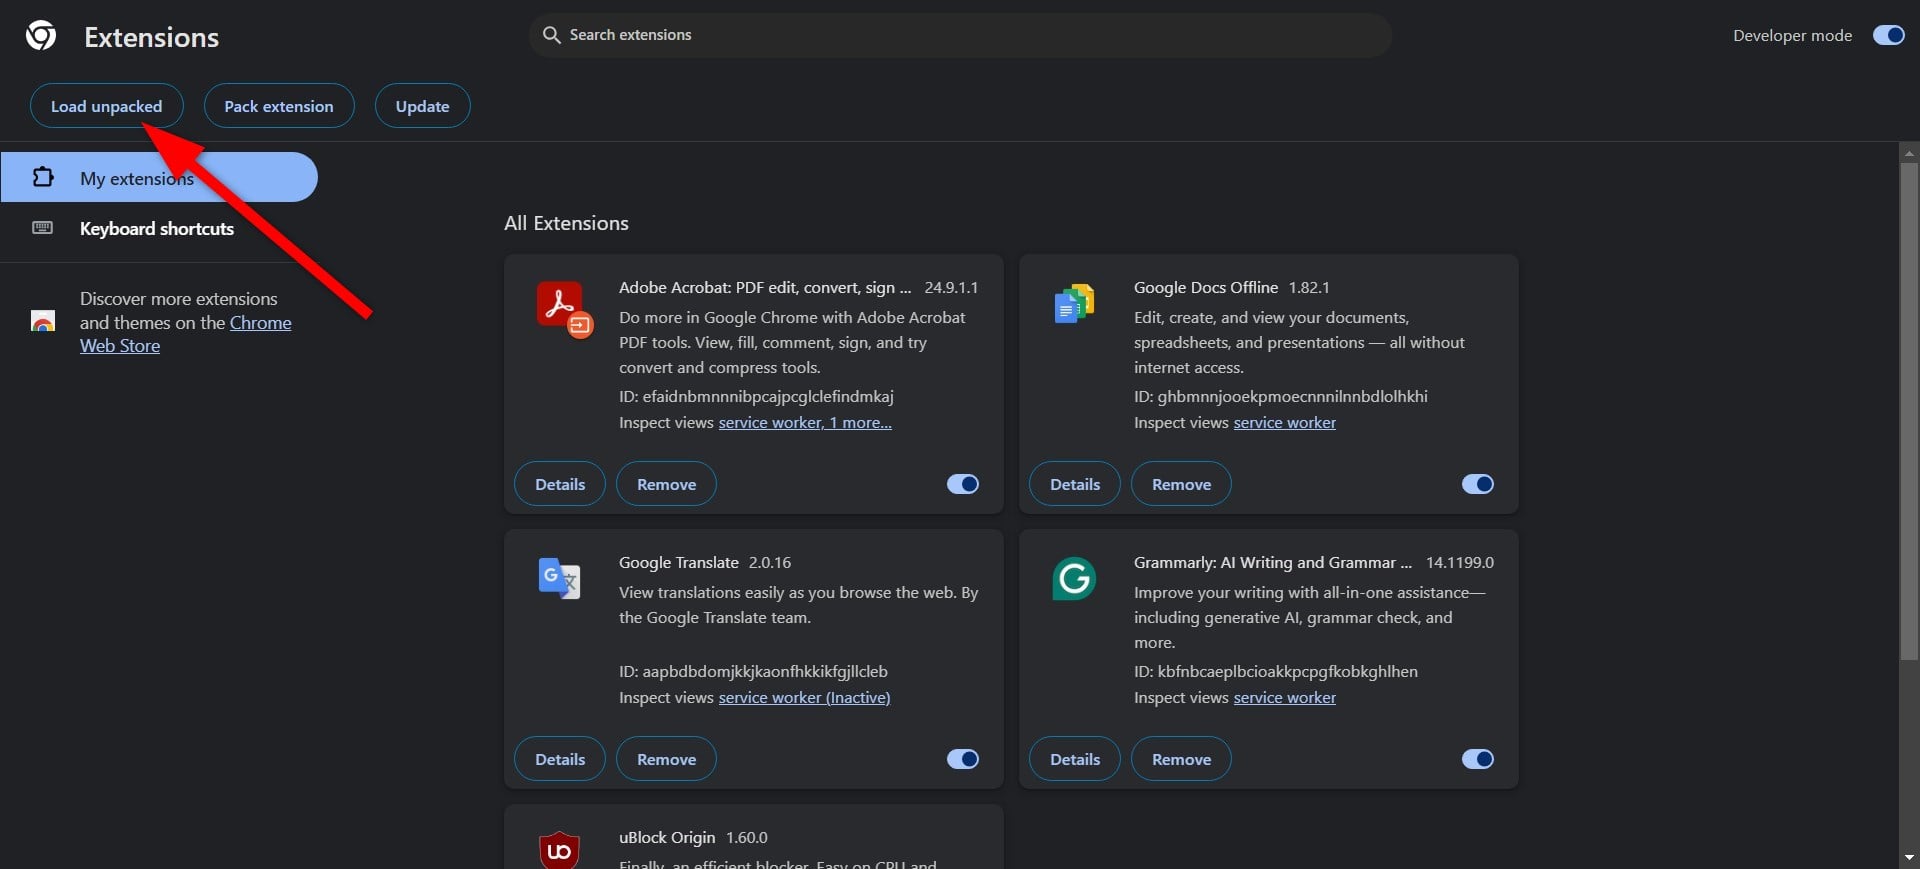1920x869 pixels.
Task: Click the Google Translate ID text
Action: pyautogui.click(x=753, y=672)
